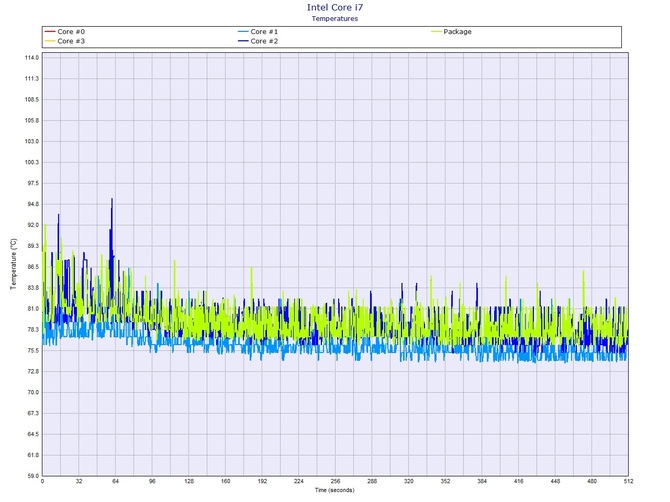Click the 94.8 value on temperature axis

[x=32, y=204]
